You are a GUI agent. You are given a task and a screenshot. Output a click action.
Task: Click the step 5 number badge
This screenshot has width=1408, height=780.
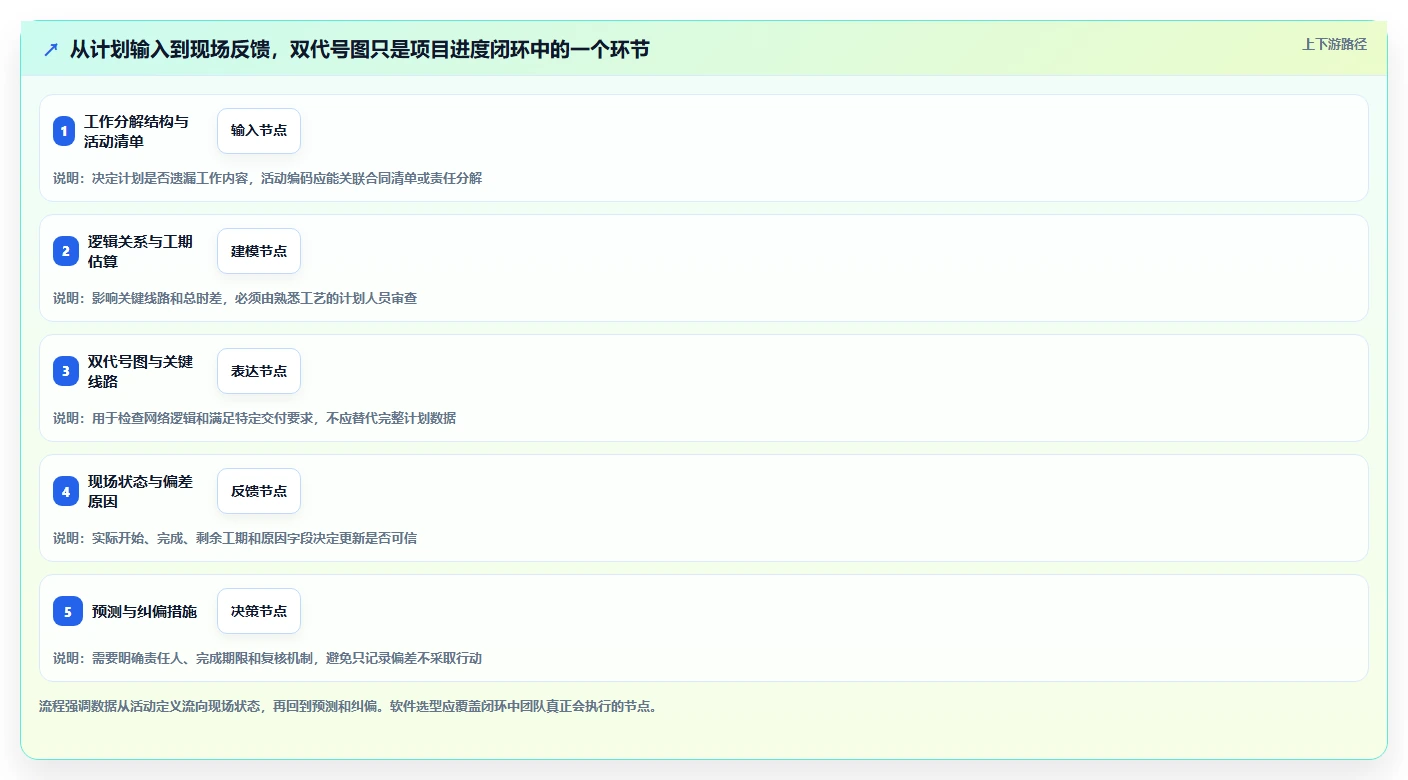tap(68, 611)
